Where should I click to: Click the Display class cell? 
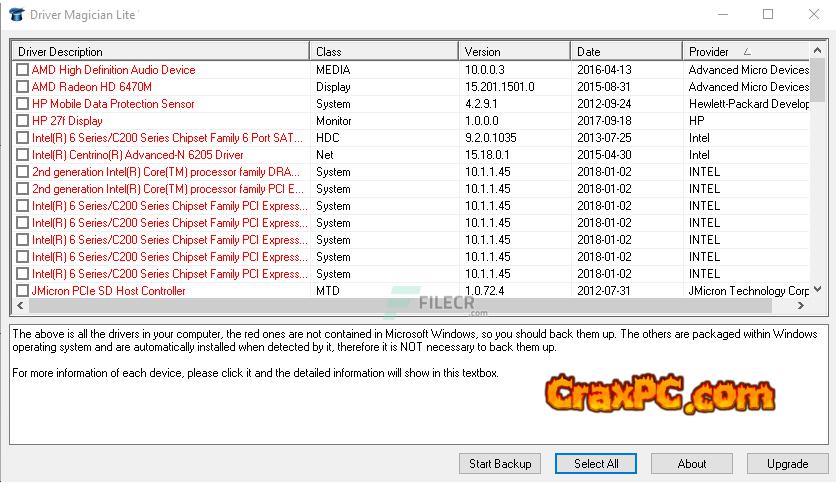click(x=333, y=87)
